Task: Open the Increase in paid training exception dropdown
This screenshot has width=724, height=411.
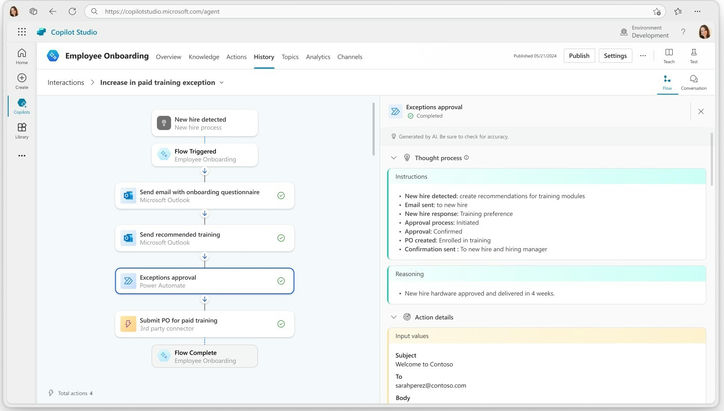Action: (x=222, y=83)
